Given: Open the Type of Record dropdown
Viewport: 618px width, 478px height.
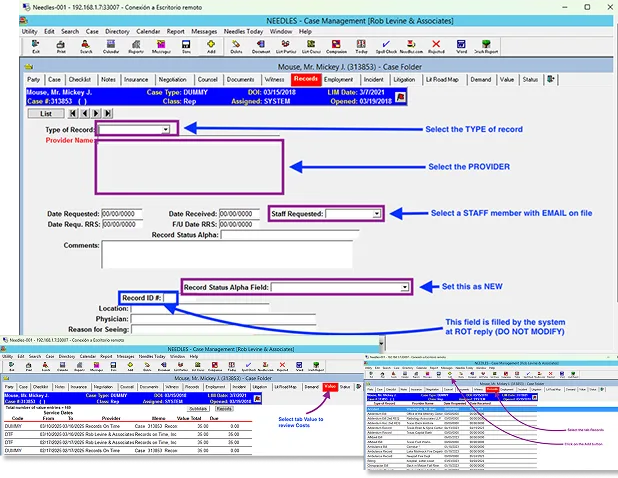Looking at the screenshot, I should click(166, 129).
